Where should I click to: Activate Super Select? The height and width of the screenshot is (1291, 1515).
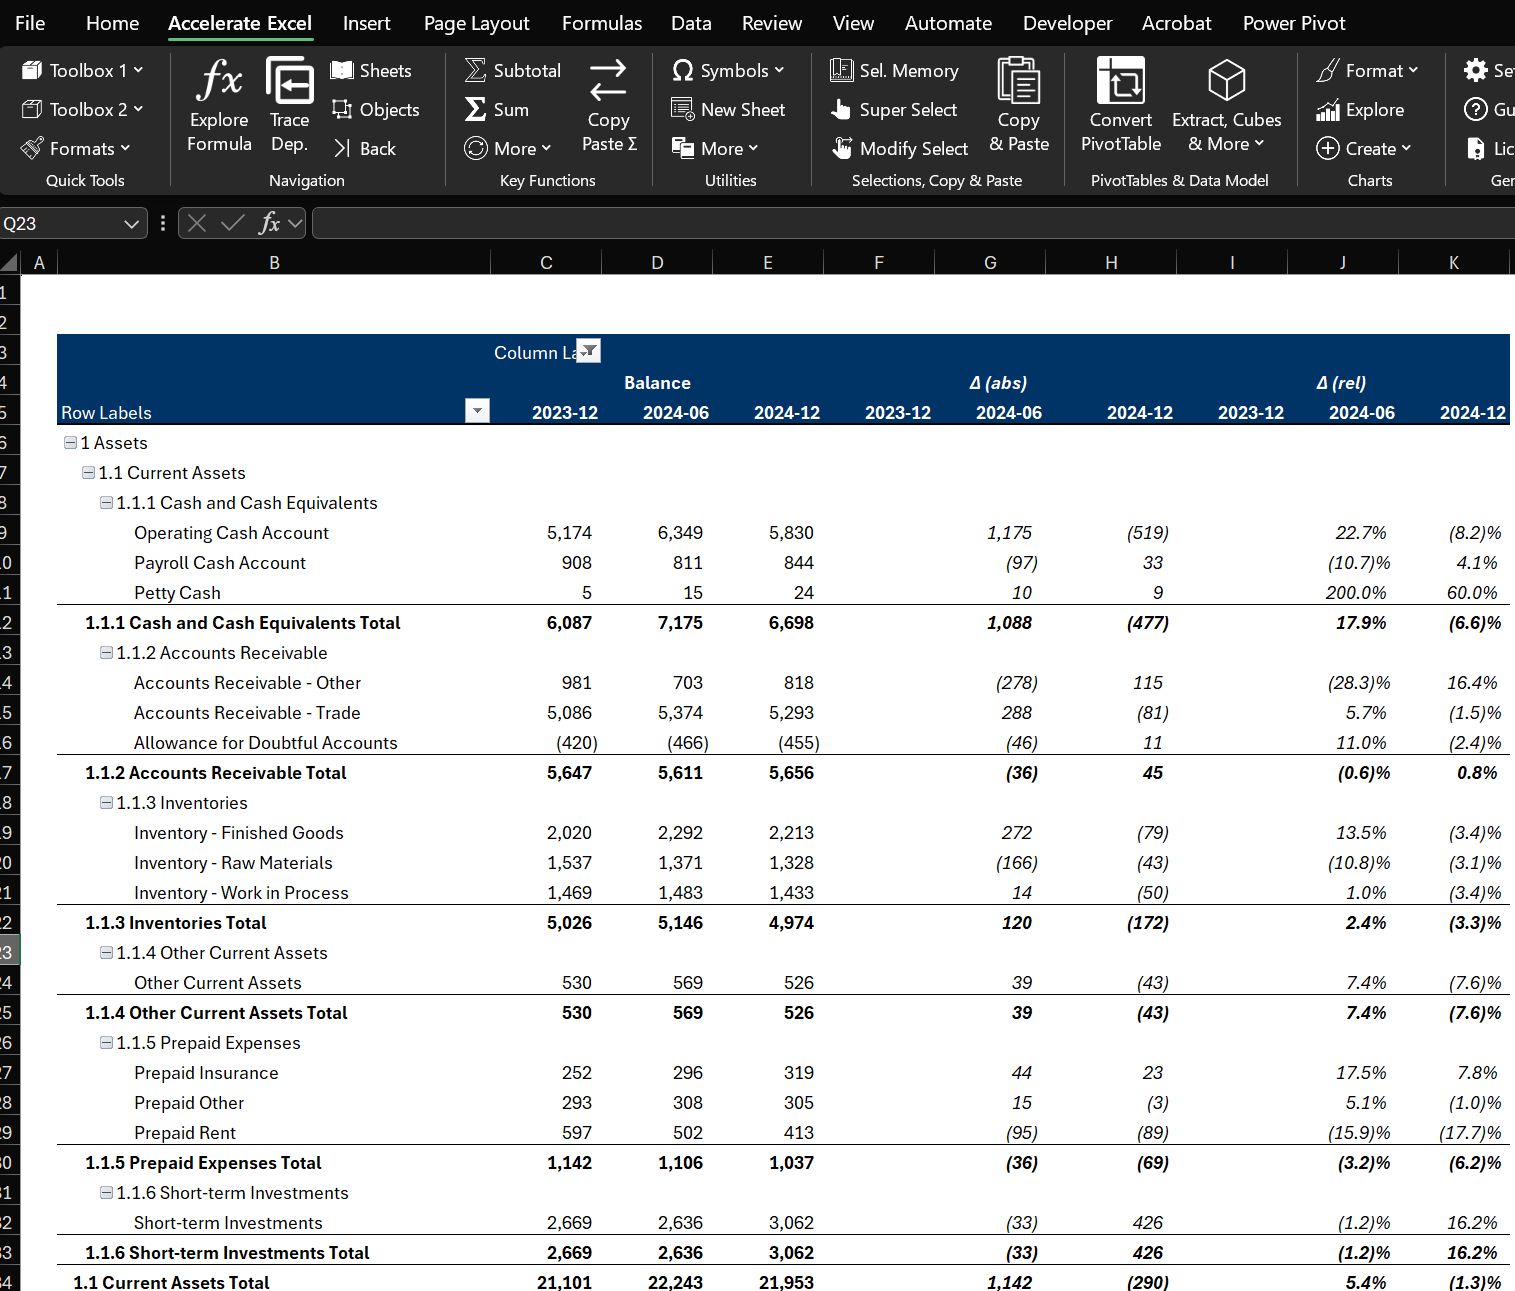tap(894, 109)
